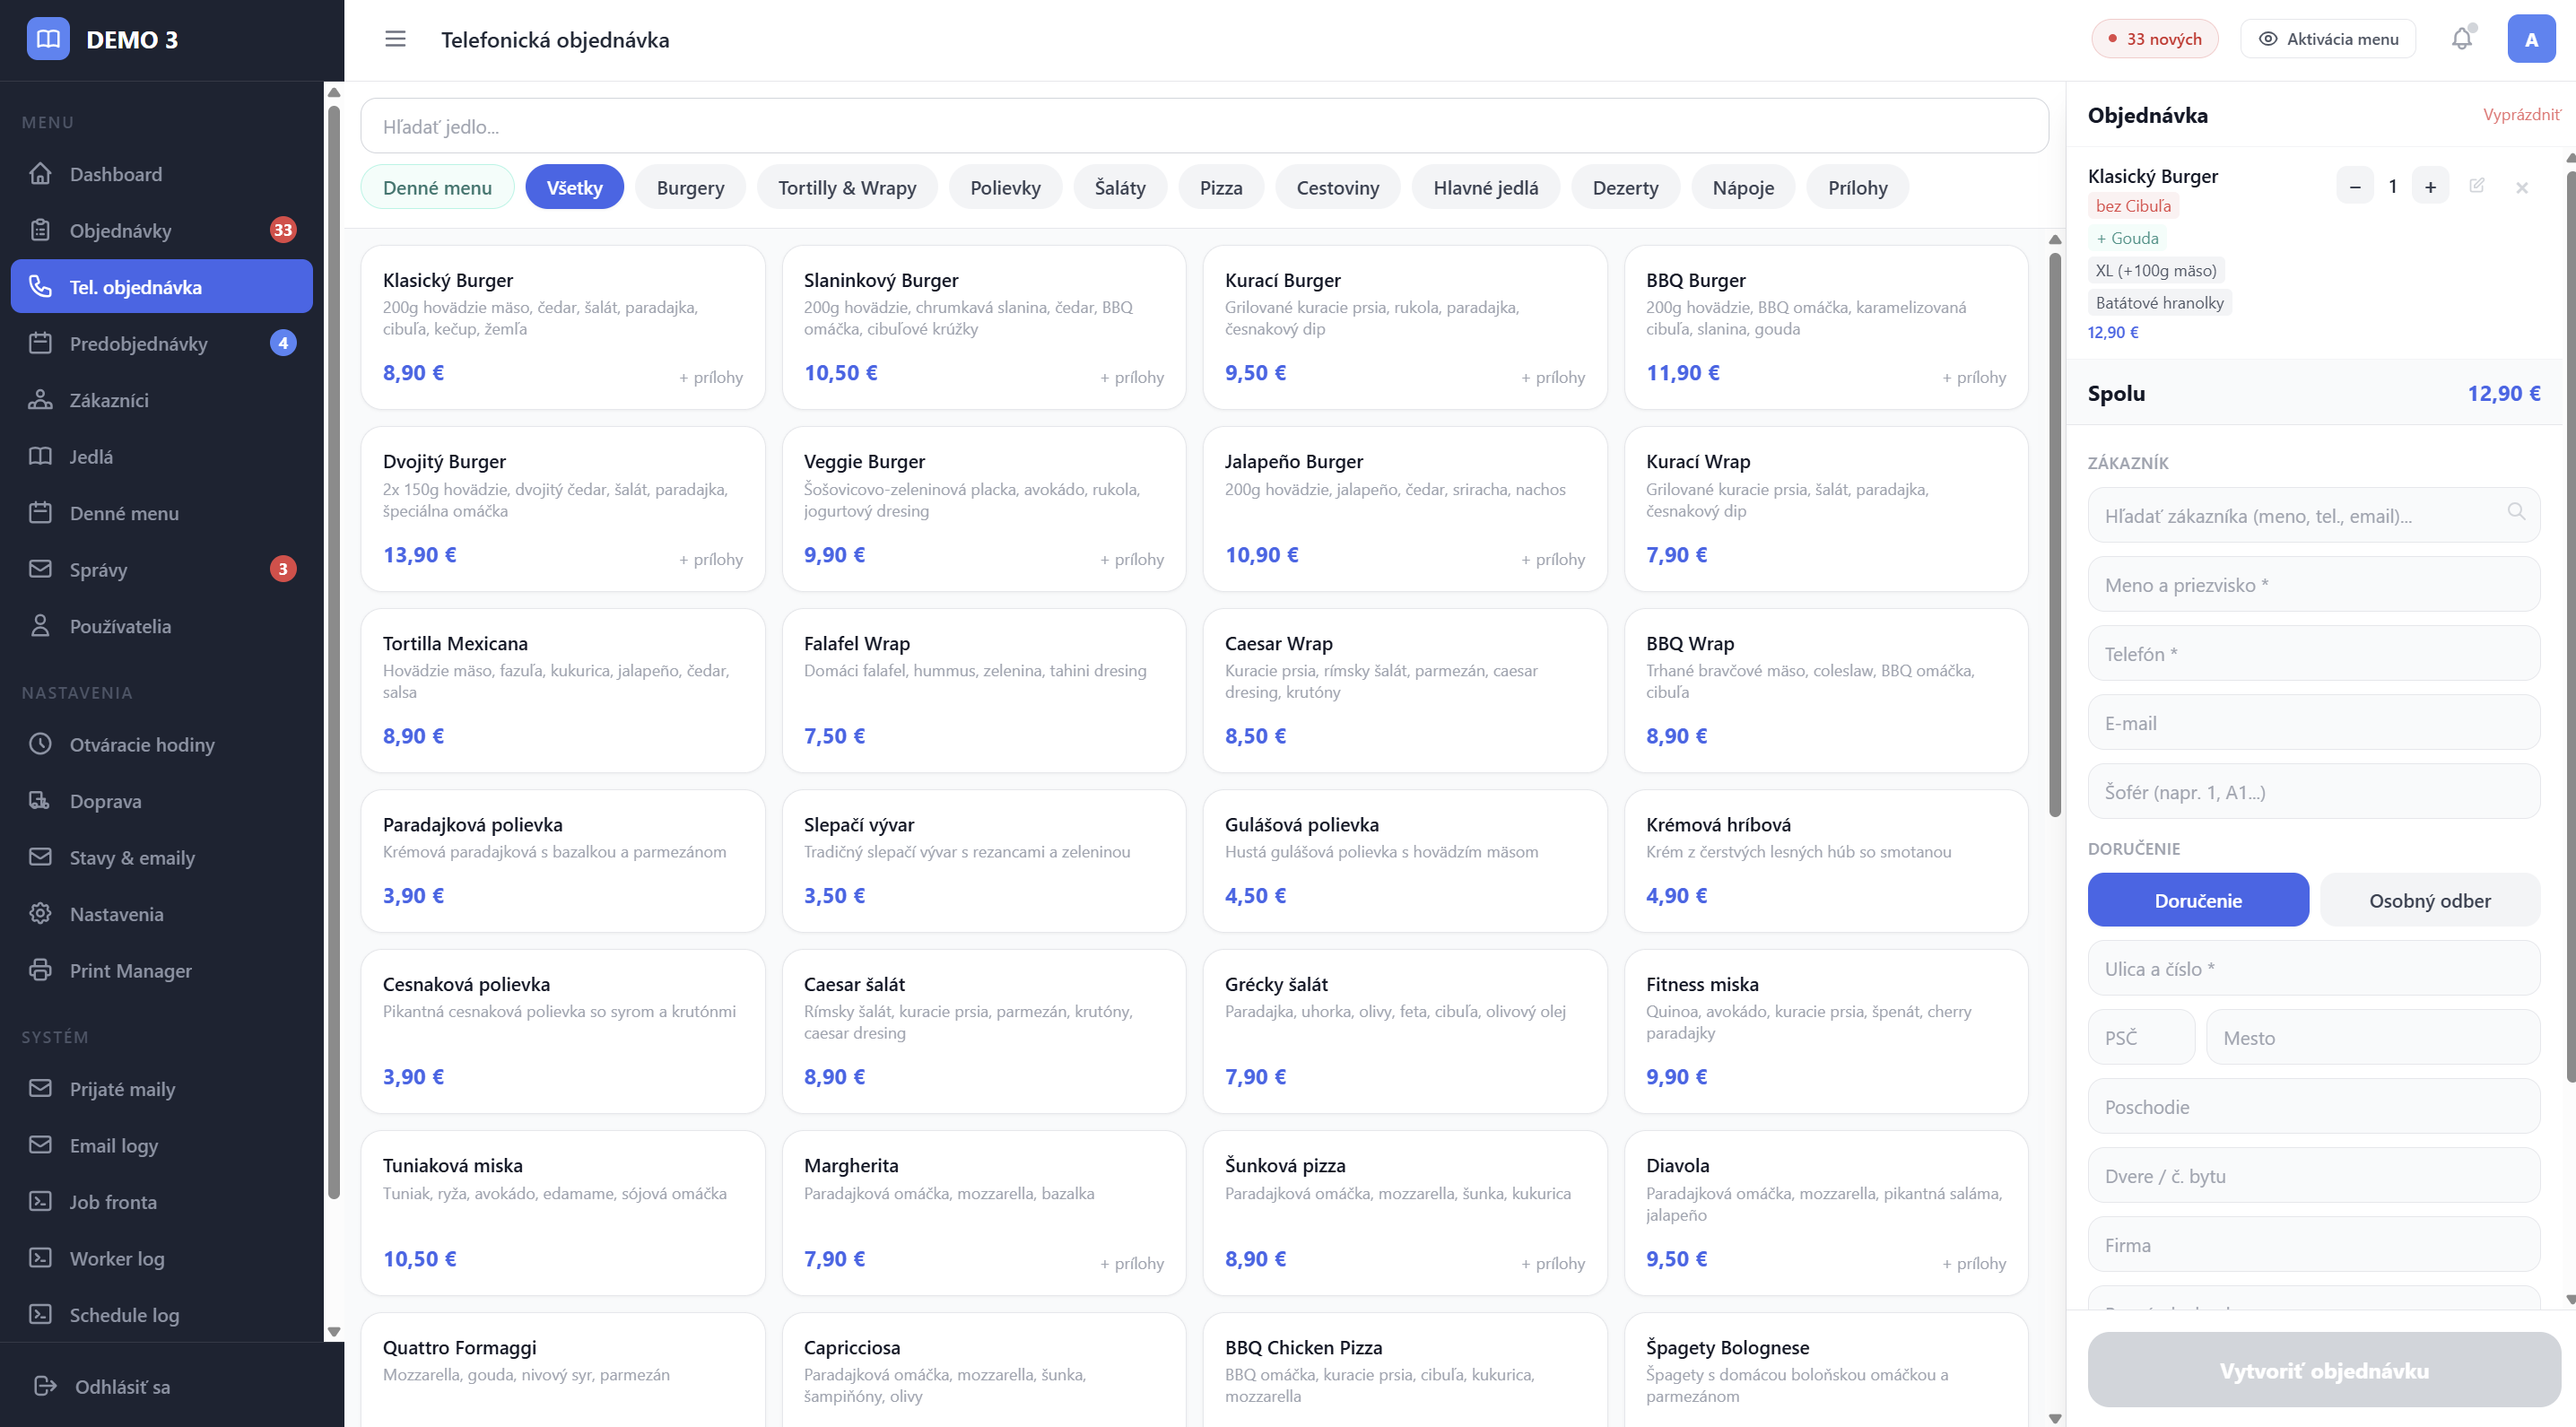This screenshot has height=1427, width=2576.
Task: Remove Klasický Burger from the order
Action: tap(2521, 187)
